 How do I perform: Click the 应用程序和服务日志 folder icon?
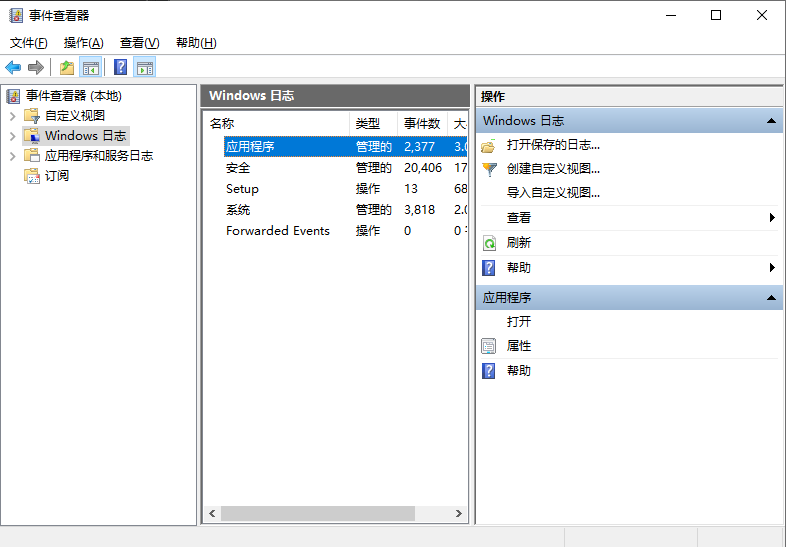(32, 155)
